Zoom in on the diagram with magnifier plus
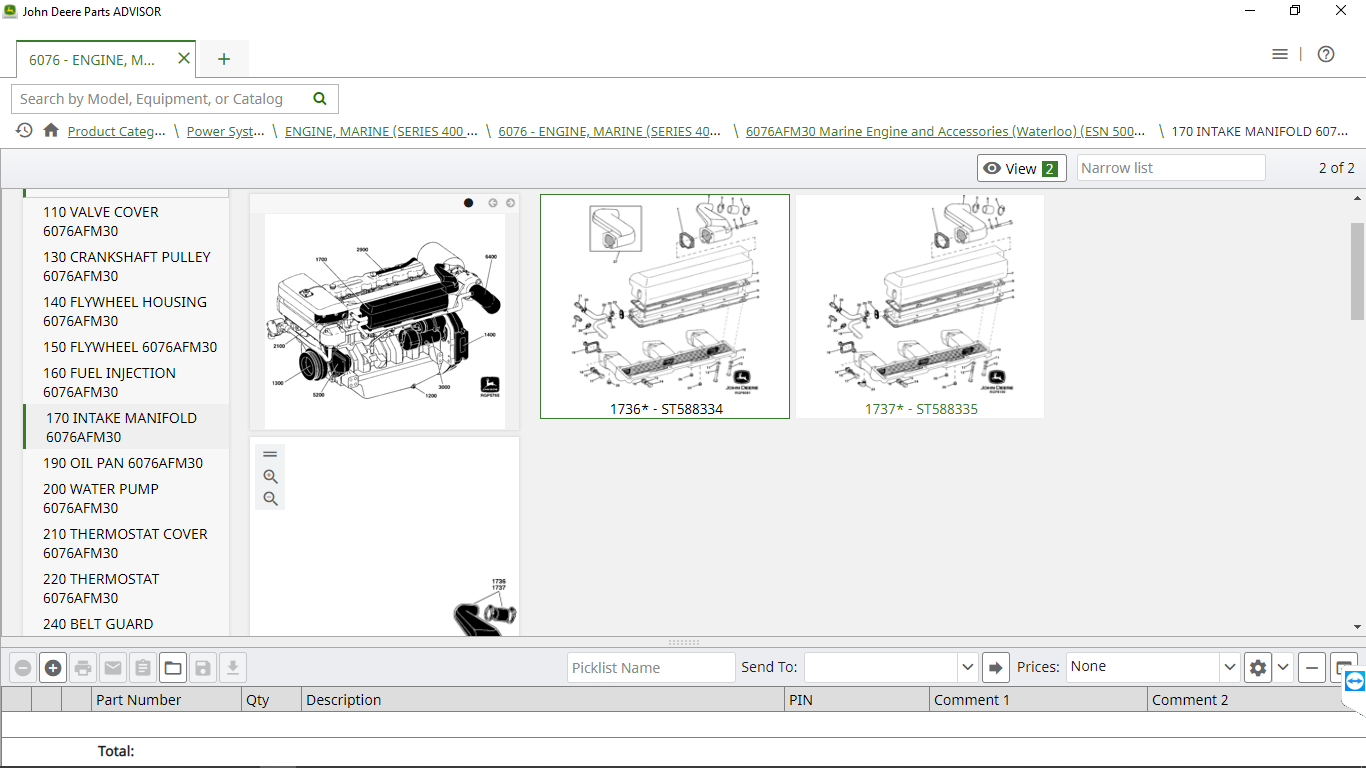This screenshot has height=768, width=1366. point(270,477)
